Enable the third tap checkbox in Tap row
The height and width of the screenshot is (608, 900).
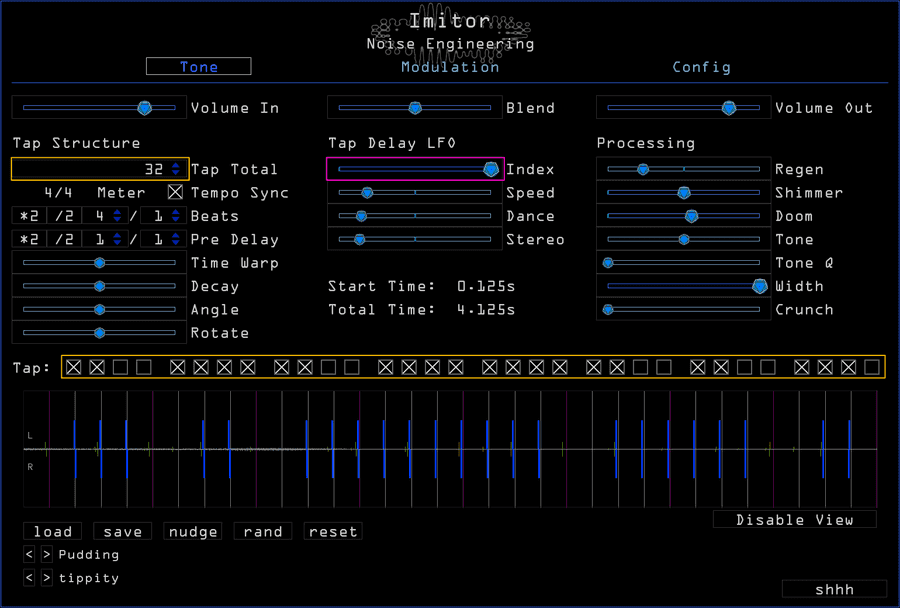coord(121,367)
